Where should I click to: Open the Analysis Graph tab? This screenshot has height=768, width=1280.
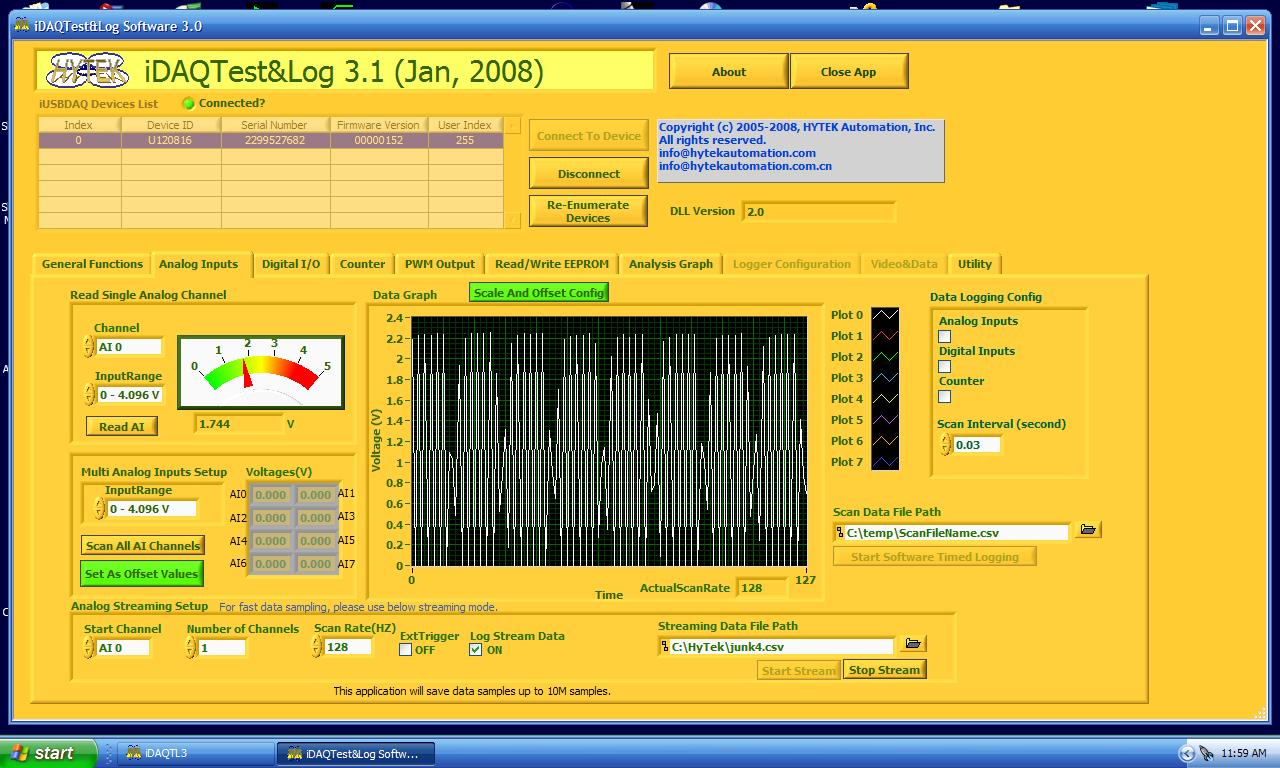671,264
